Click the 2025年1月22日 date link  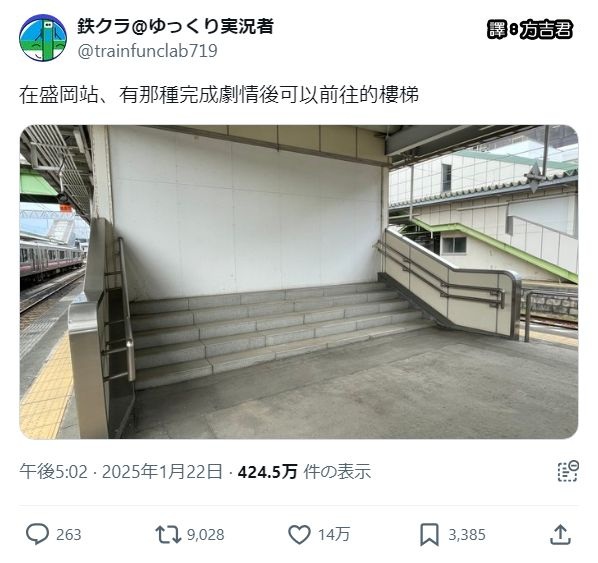pyautogui.click(x=162, y=471)
